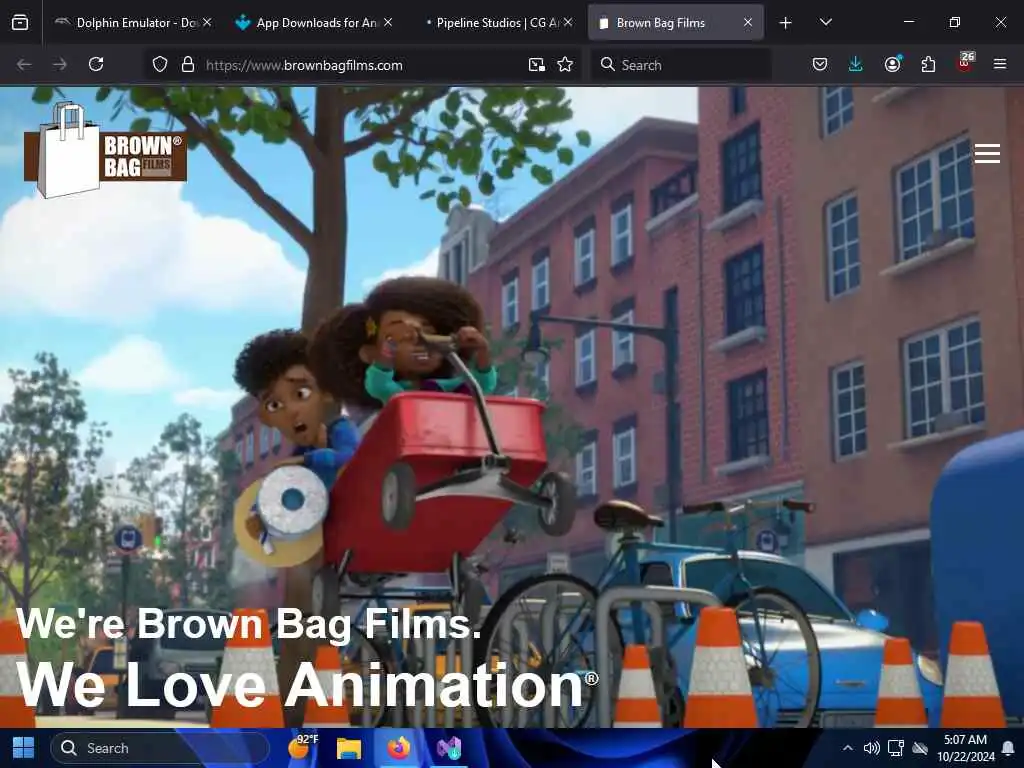View site security padlock information
The width and height of the screenshot is (1024, 768).
point(188,65)
